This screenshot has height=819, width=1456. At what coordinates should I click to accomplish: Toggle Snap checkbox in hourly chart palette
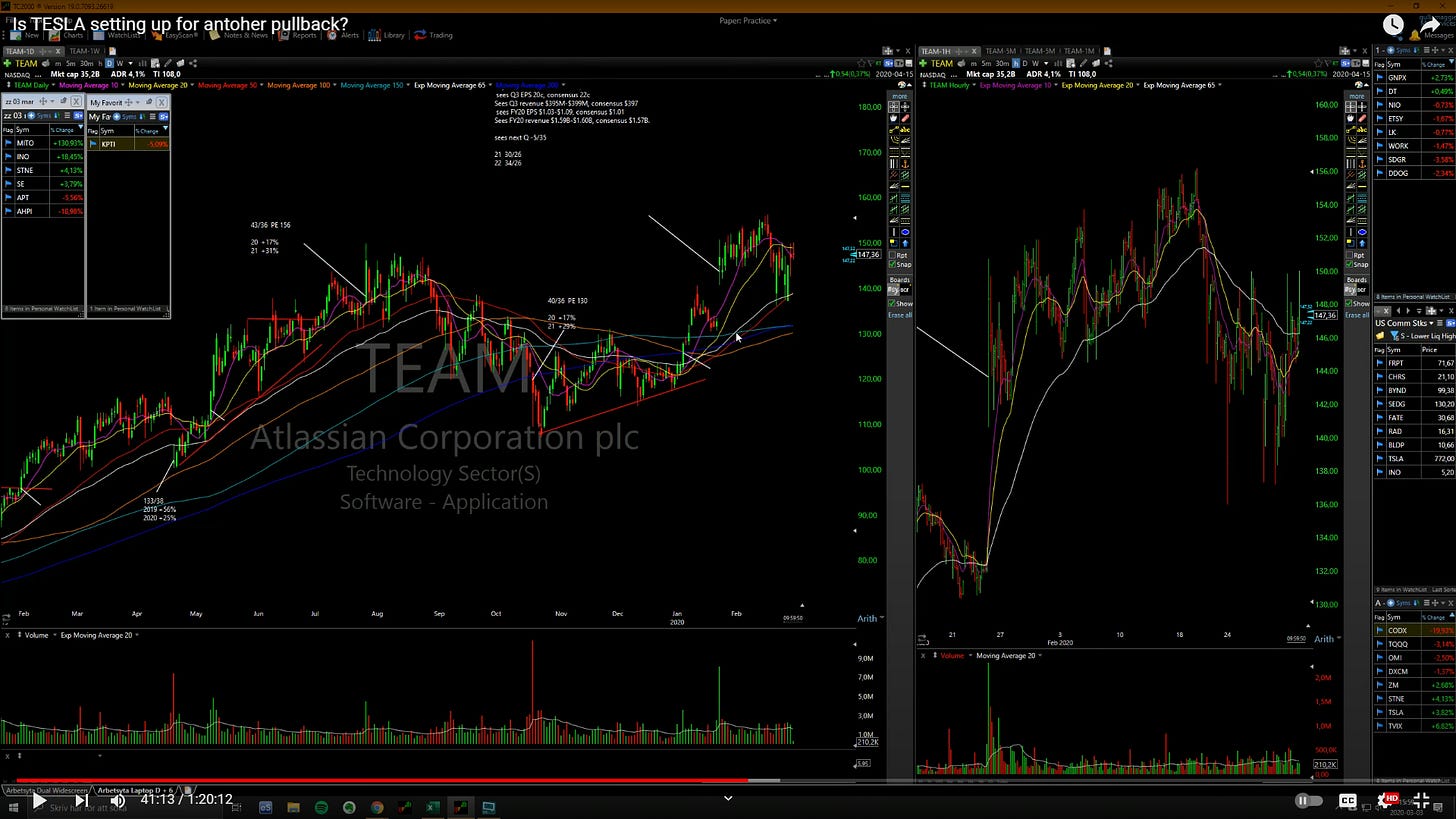tap(1349, 264)
